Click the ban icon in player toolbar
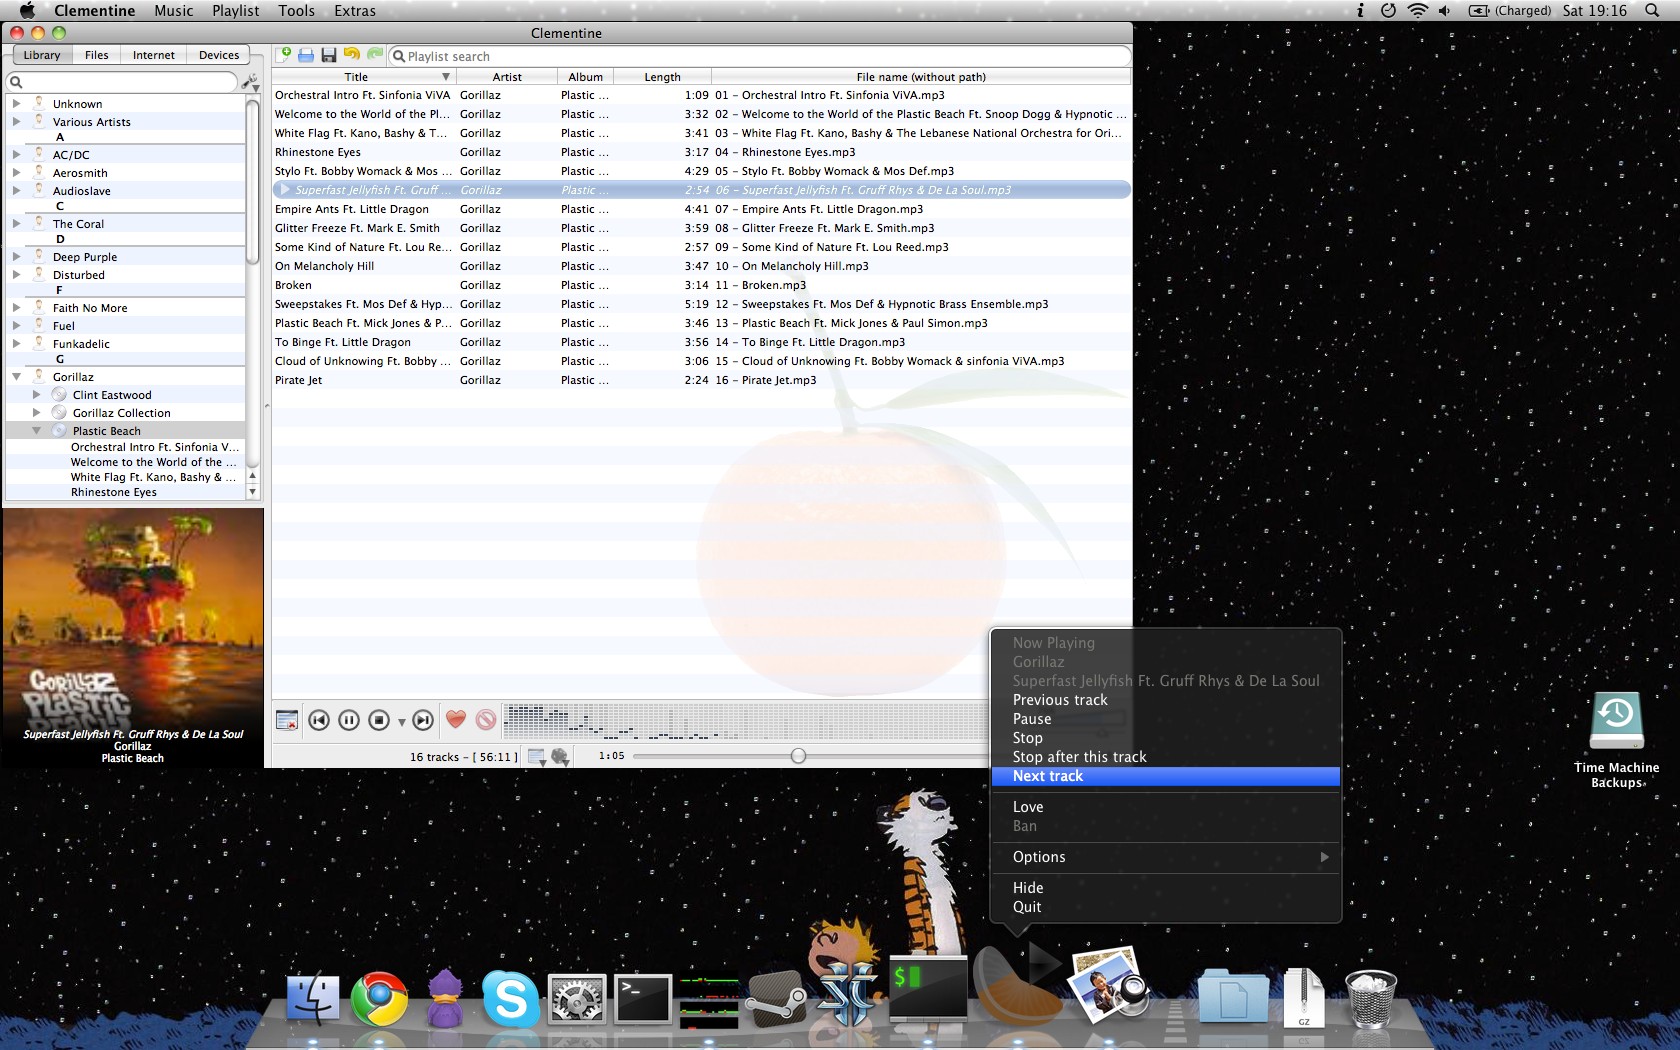1680x1050 pixels. (x=486, y=720)
